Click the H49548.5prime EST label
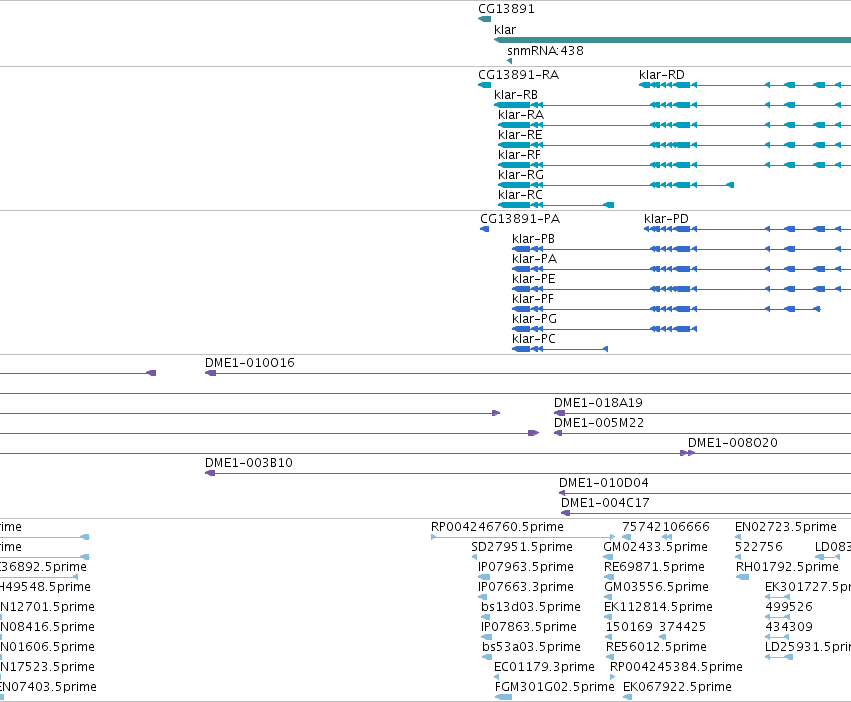 pyautogui.click(x=46, y=587)
